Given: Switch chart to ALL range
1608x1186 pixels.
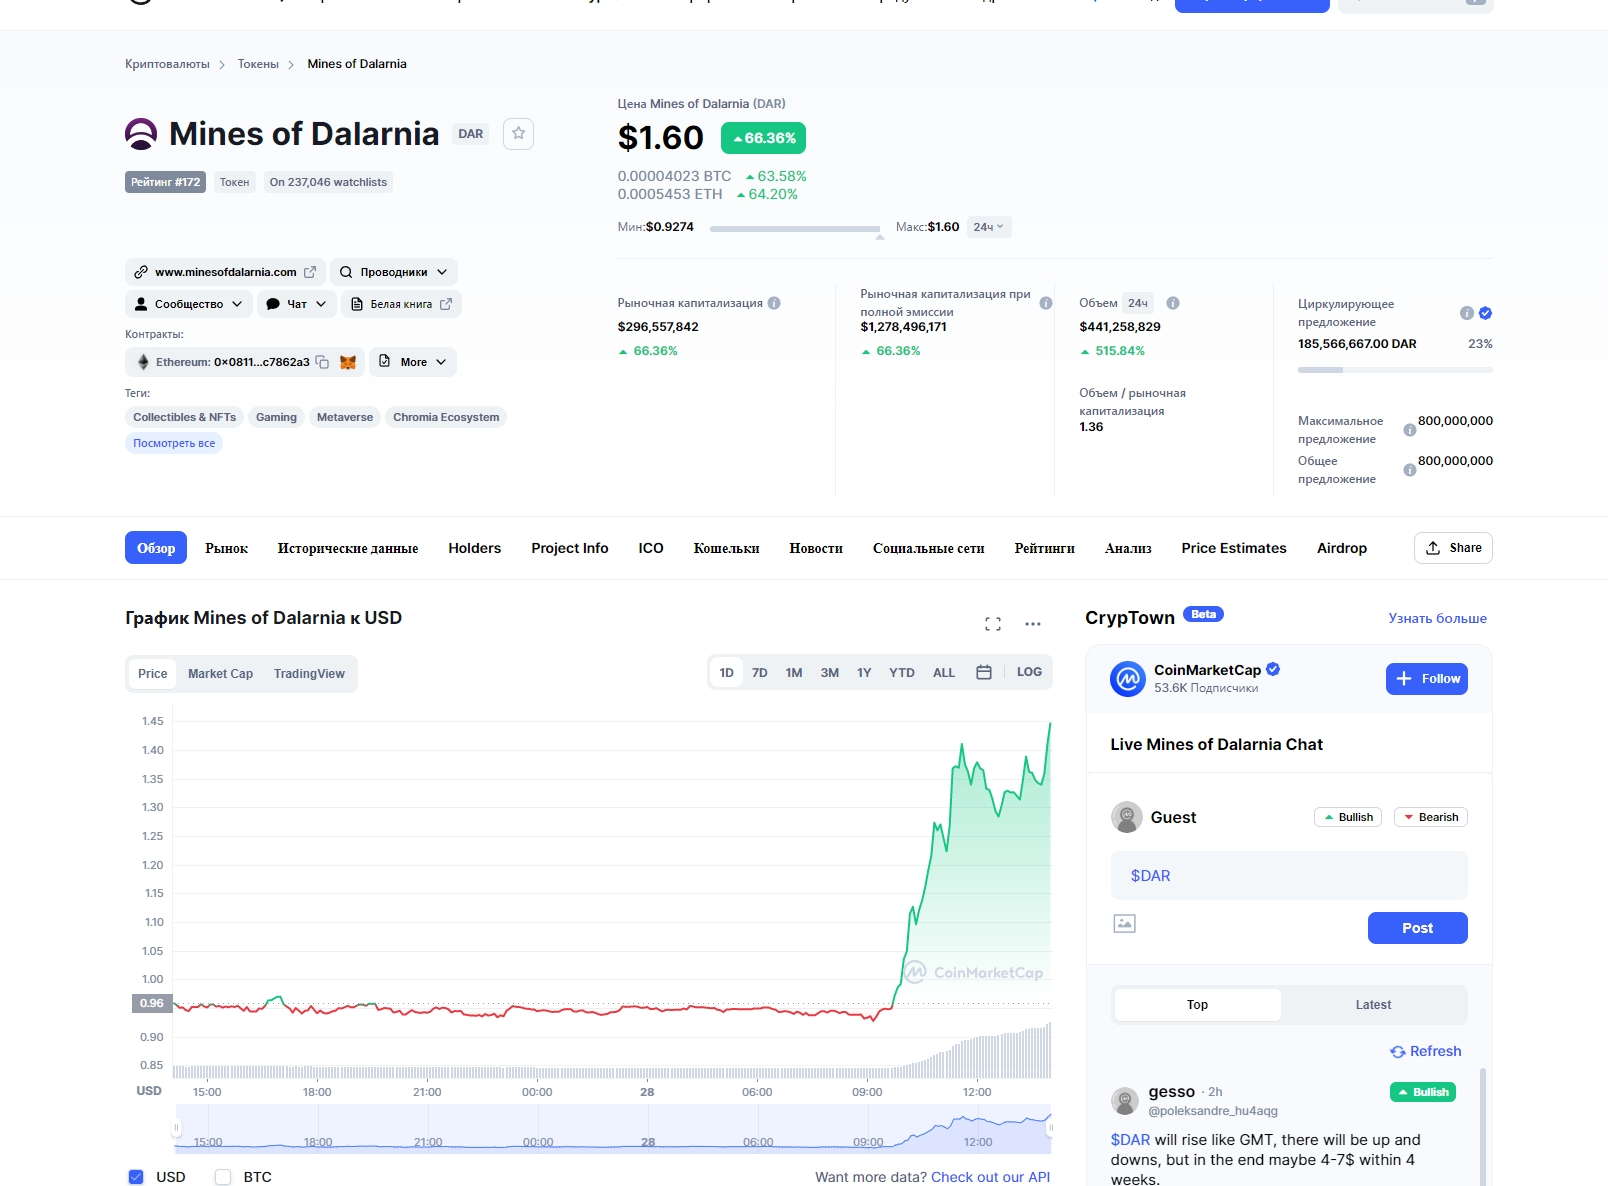Looking at the screenshot, I should [944, 673].
